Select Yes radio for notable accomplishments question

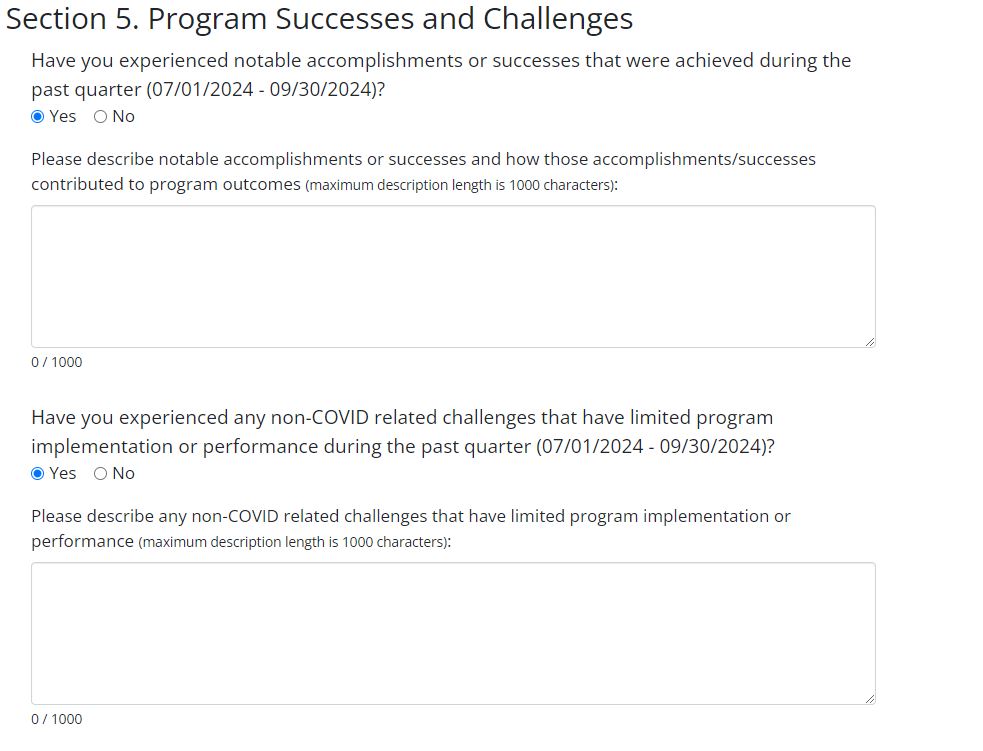click(x=38, y=117)
